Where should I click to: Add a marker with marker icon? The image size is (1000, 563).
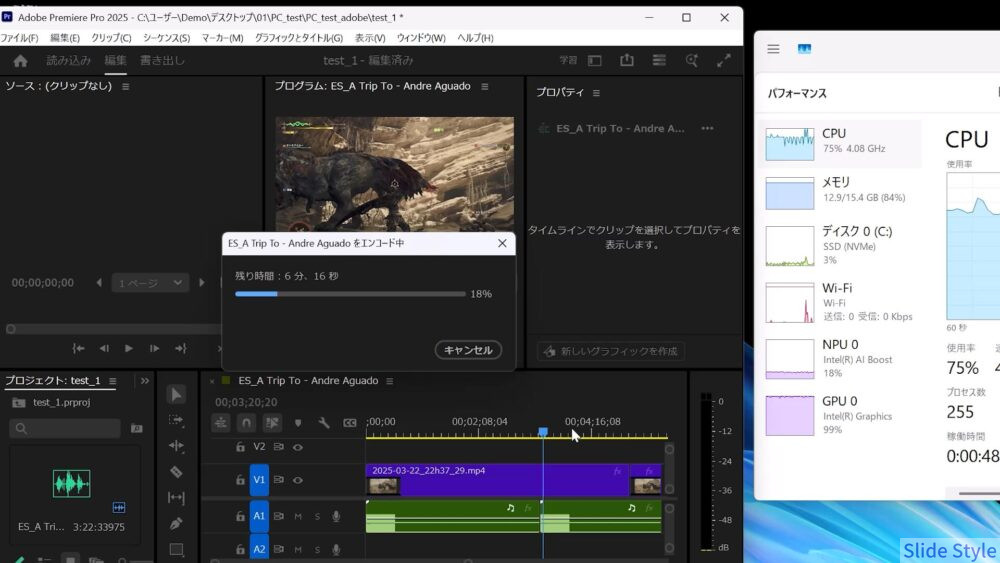(x=298, y=423)
